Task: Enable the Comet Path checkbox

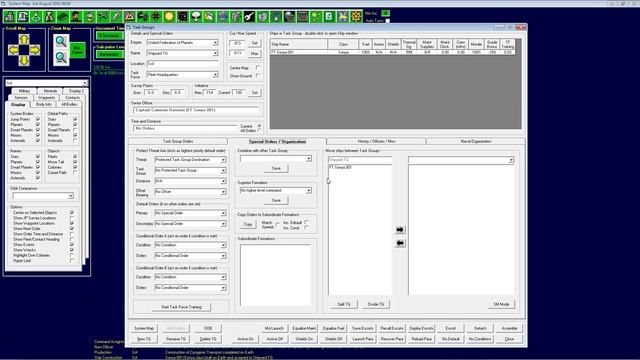Action: [x=75, y=172]
